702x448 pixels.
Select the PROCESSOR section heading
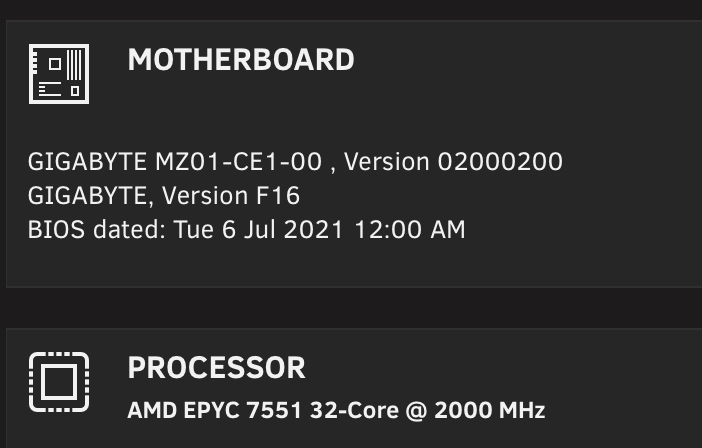click(216, 368)
